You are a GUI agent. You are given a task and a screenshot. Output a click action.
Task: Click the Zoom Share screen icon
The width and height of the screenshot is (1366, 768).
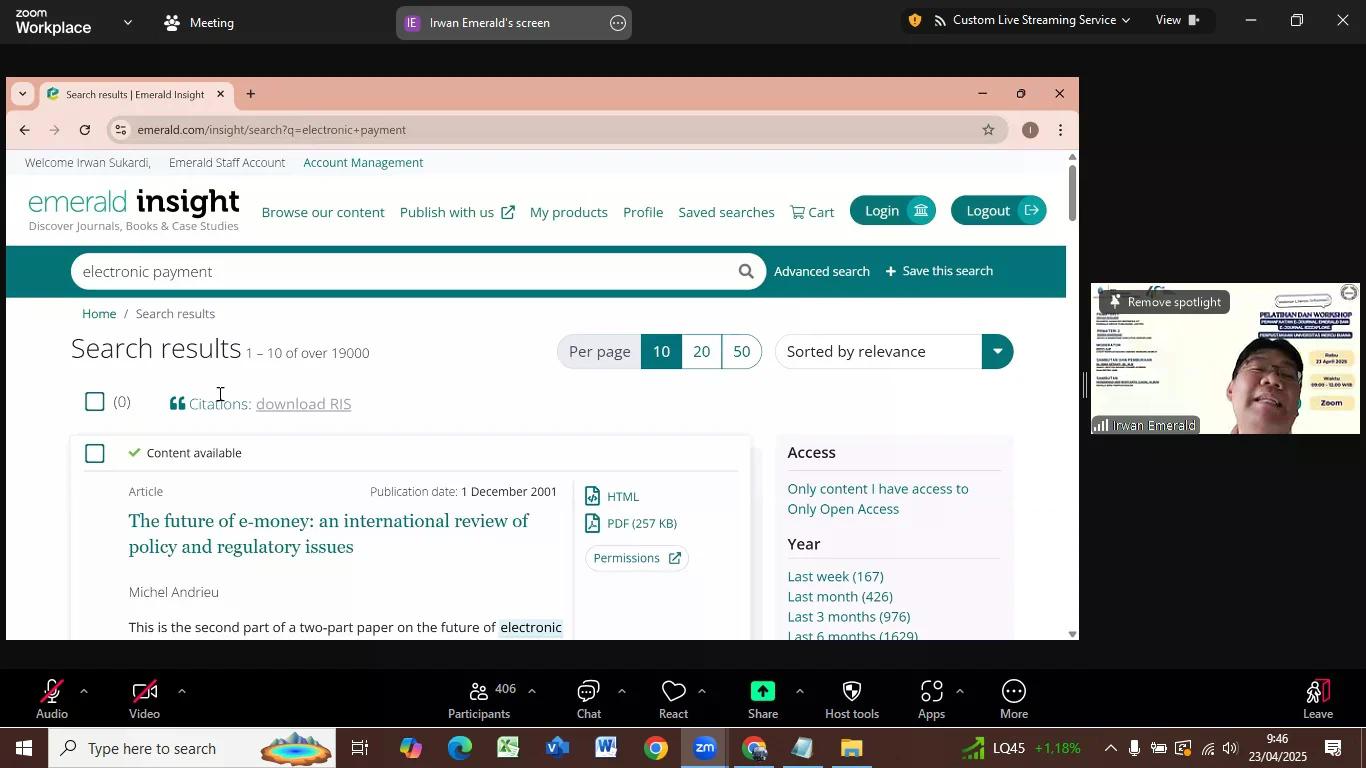(763, 692)
